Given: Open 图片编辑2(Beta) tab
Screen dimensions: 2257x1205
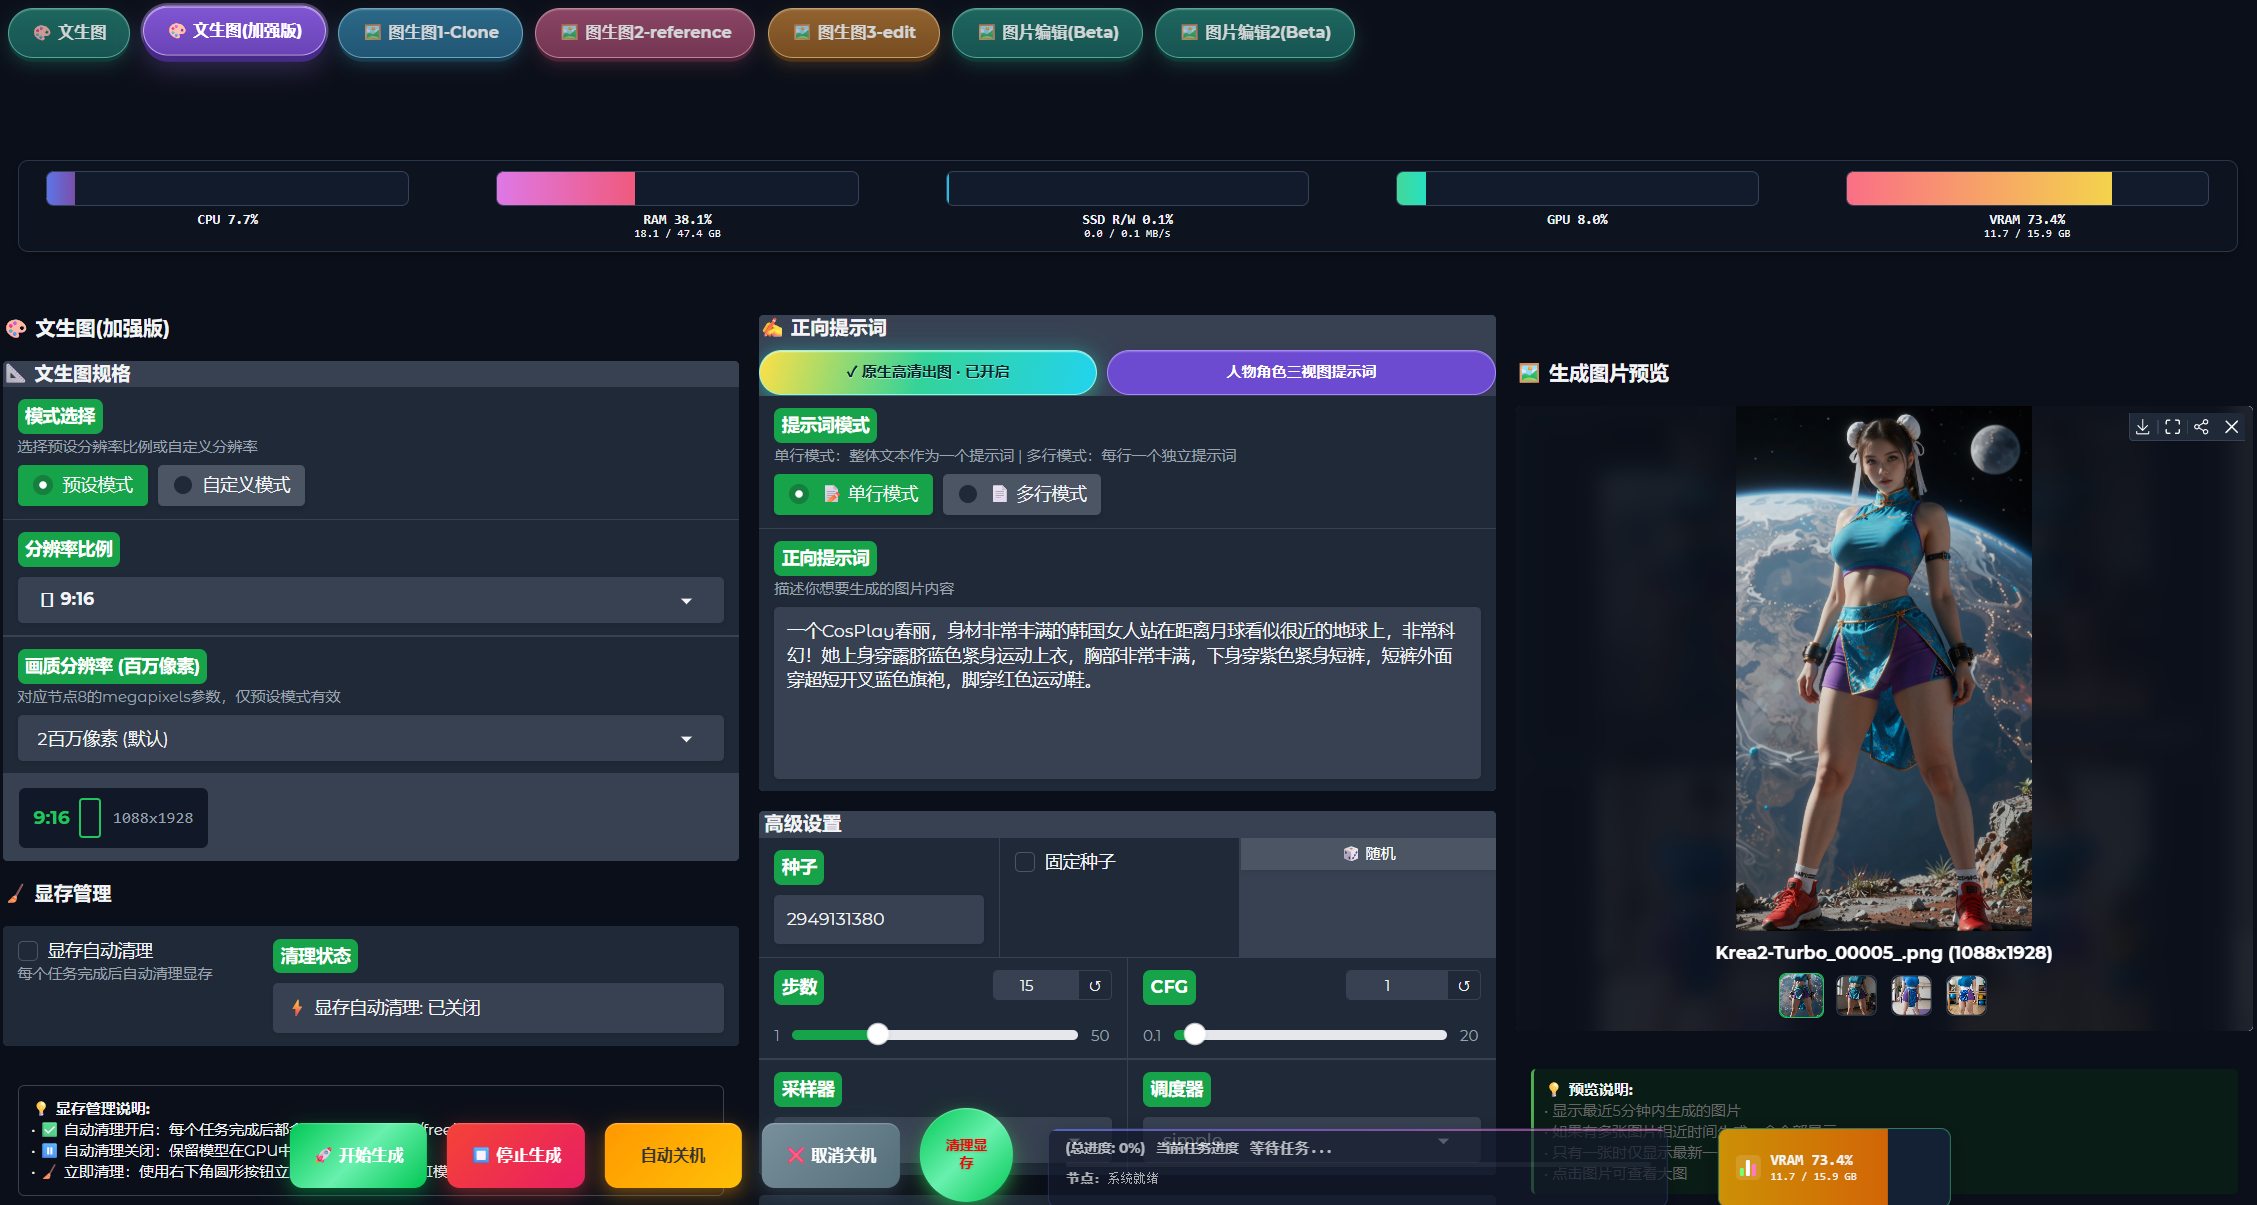Looking at the screenshot, I should 1255,32.
